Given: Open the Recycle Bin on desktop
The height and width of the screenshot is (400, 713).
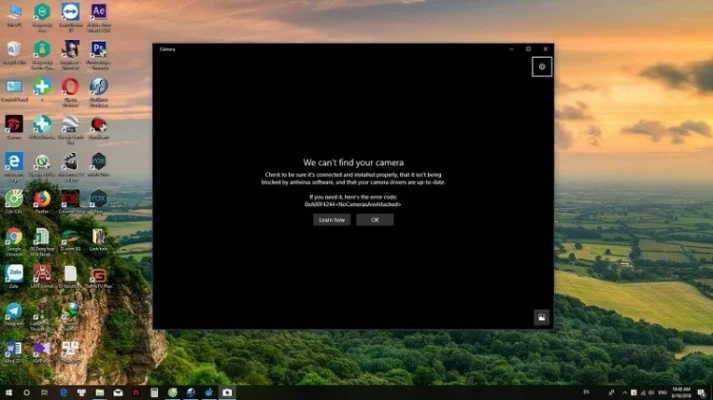Looking at the screenshot, I should tap(14, 49).
